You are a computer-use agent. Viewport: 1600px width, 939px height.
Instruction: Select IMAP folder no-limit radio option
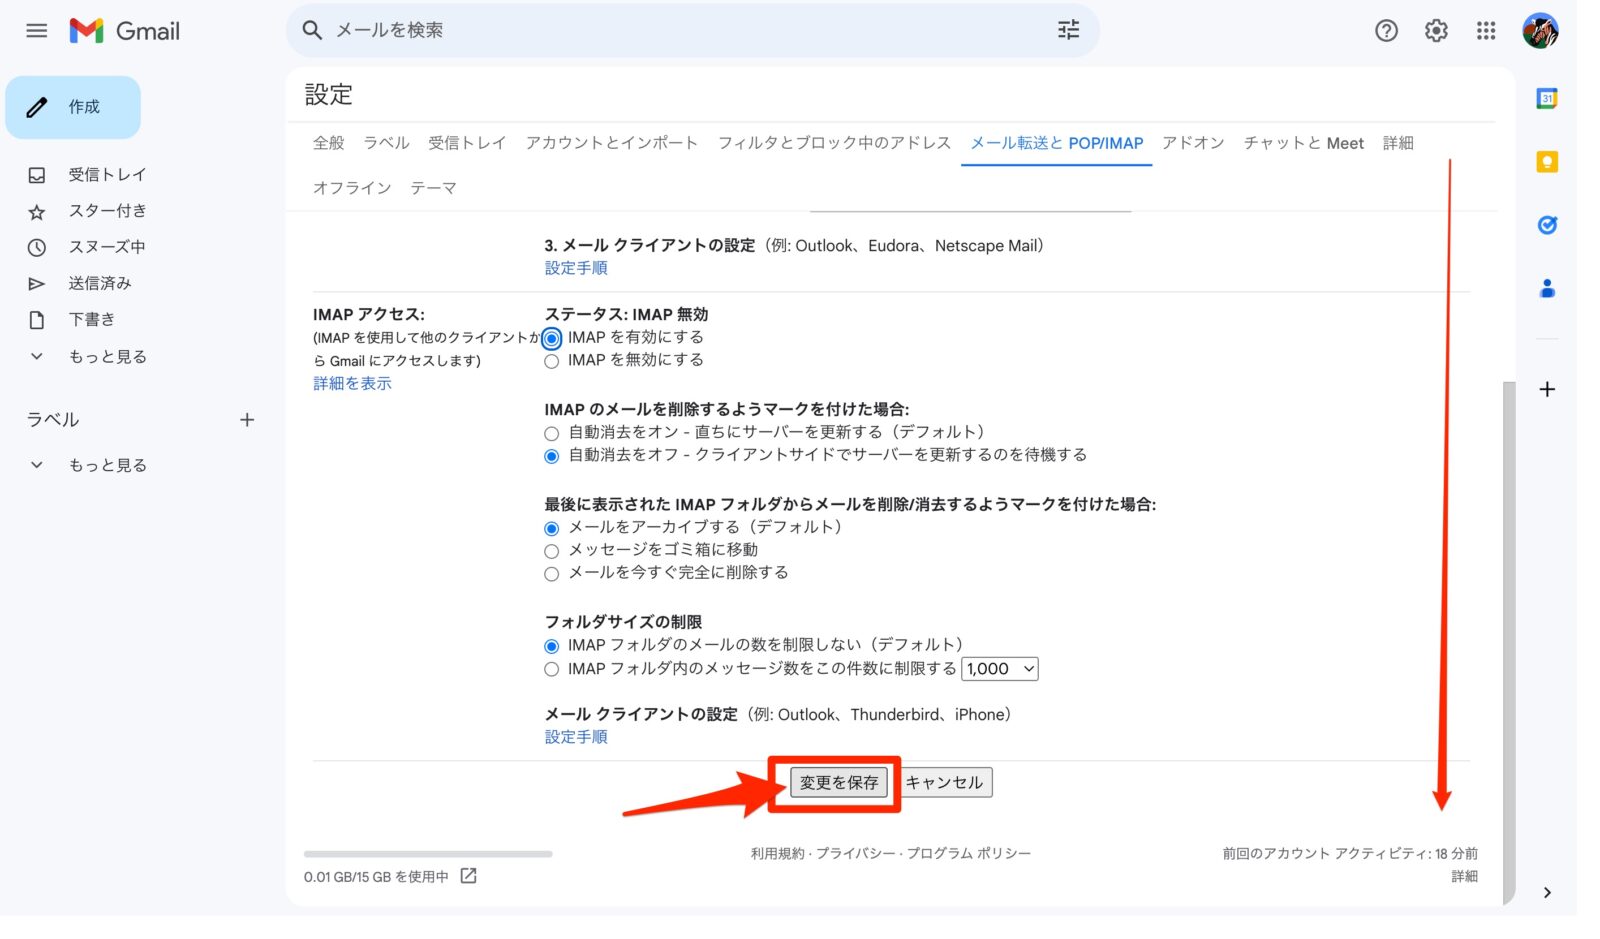[551, 646]
